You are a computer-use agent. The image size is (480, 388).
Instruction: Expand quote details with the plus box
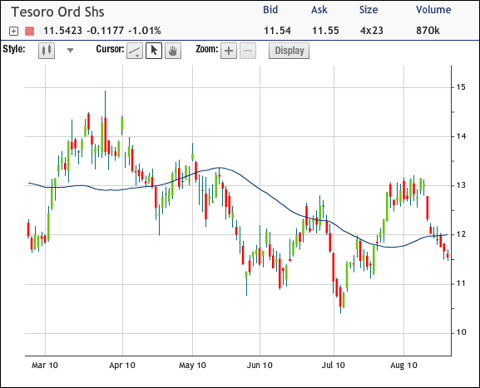point(13,31)
